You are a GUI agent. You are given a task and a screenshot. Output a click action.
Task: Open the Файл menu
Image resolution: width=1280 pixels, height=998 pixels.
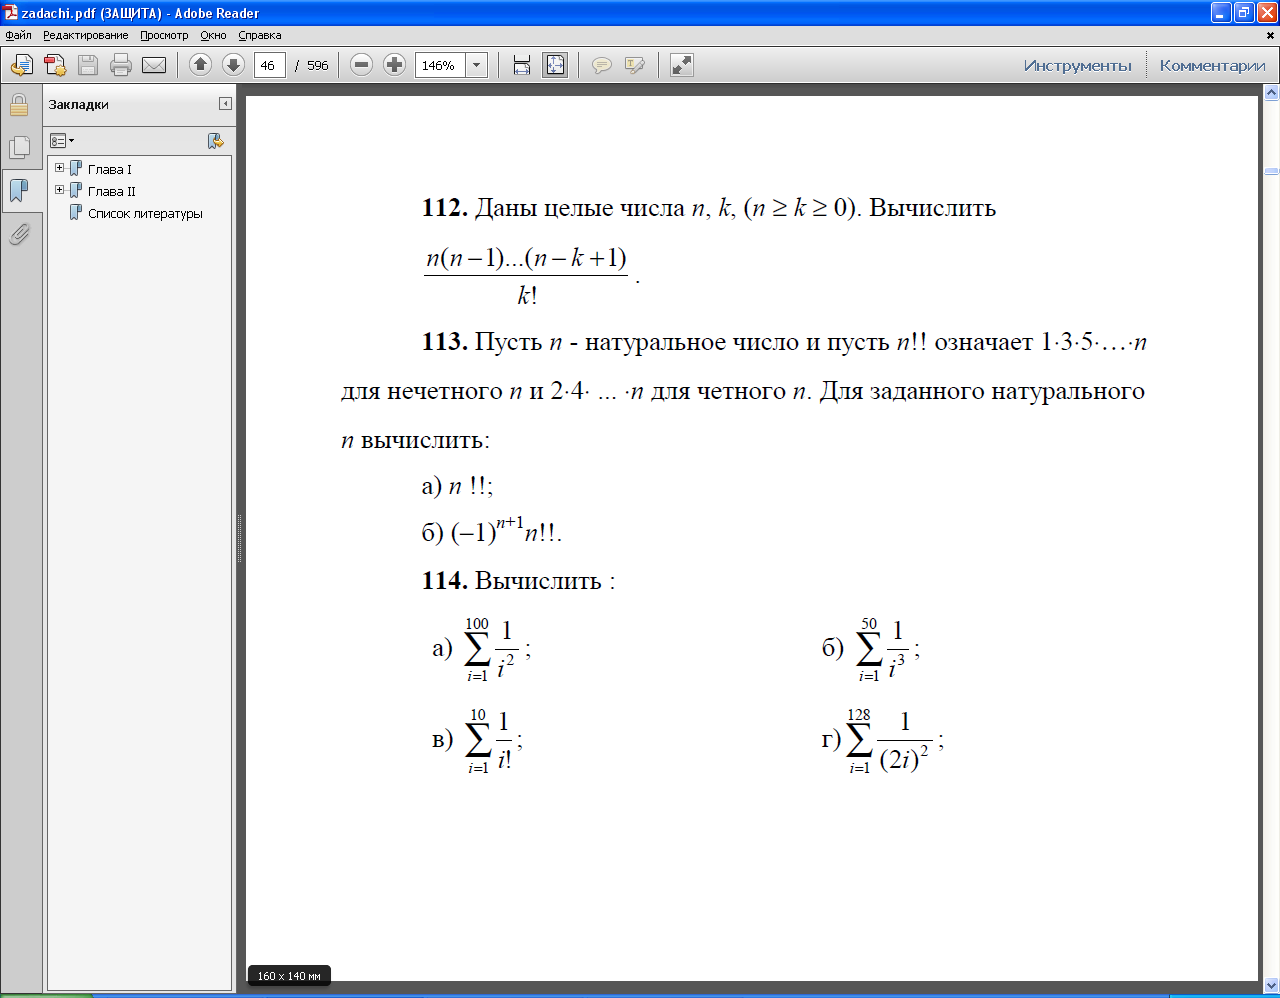tap(18, 35)
